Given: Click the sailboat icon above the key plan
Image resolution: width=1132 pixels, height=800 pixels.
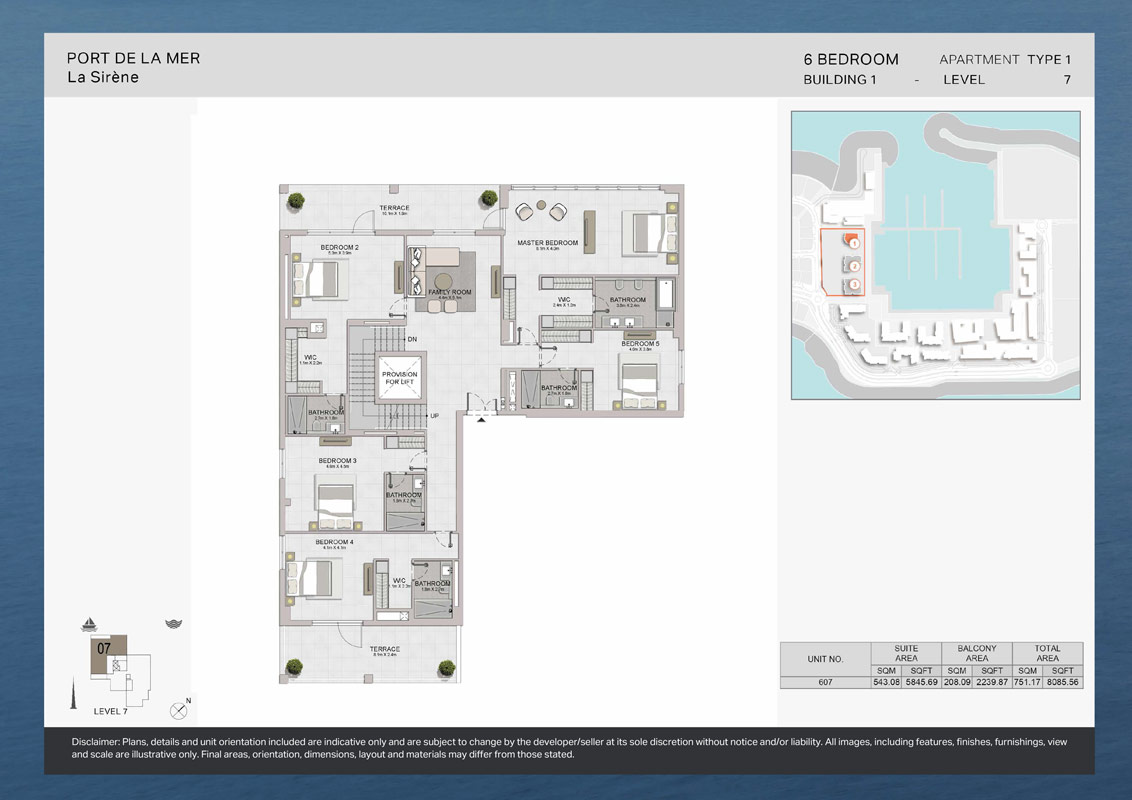Looking at the screenshot, I should coord(89,624).
